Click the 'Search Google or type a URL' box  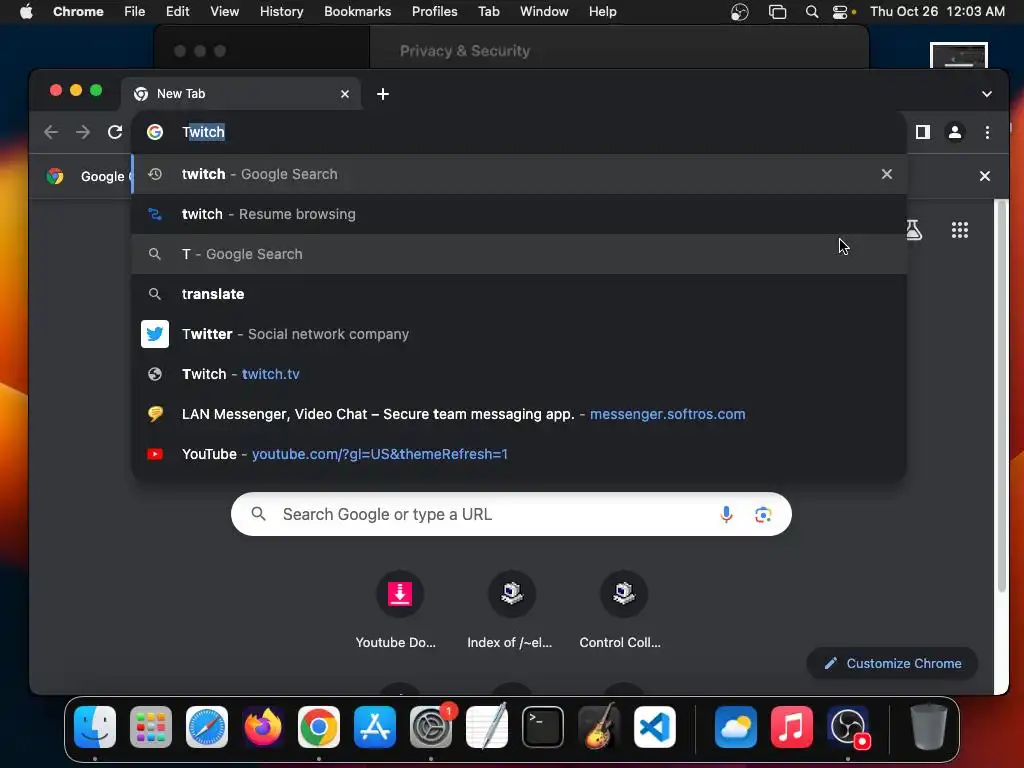point(511,514)
